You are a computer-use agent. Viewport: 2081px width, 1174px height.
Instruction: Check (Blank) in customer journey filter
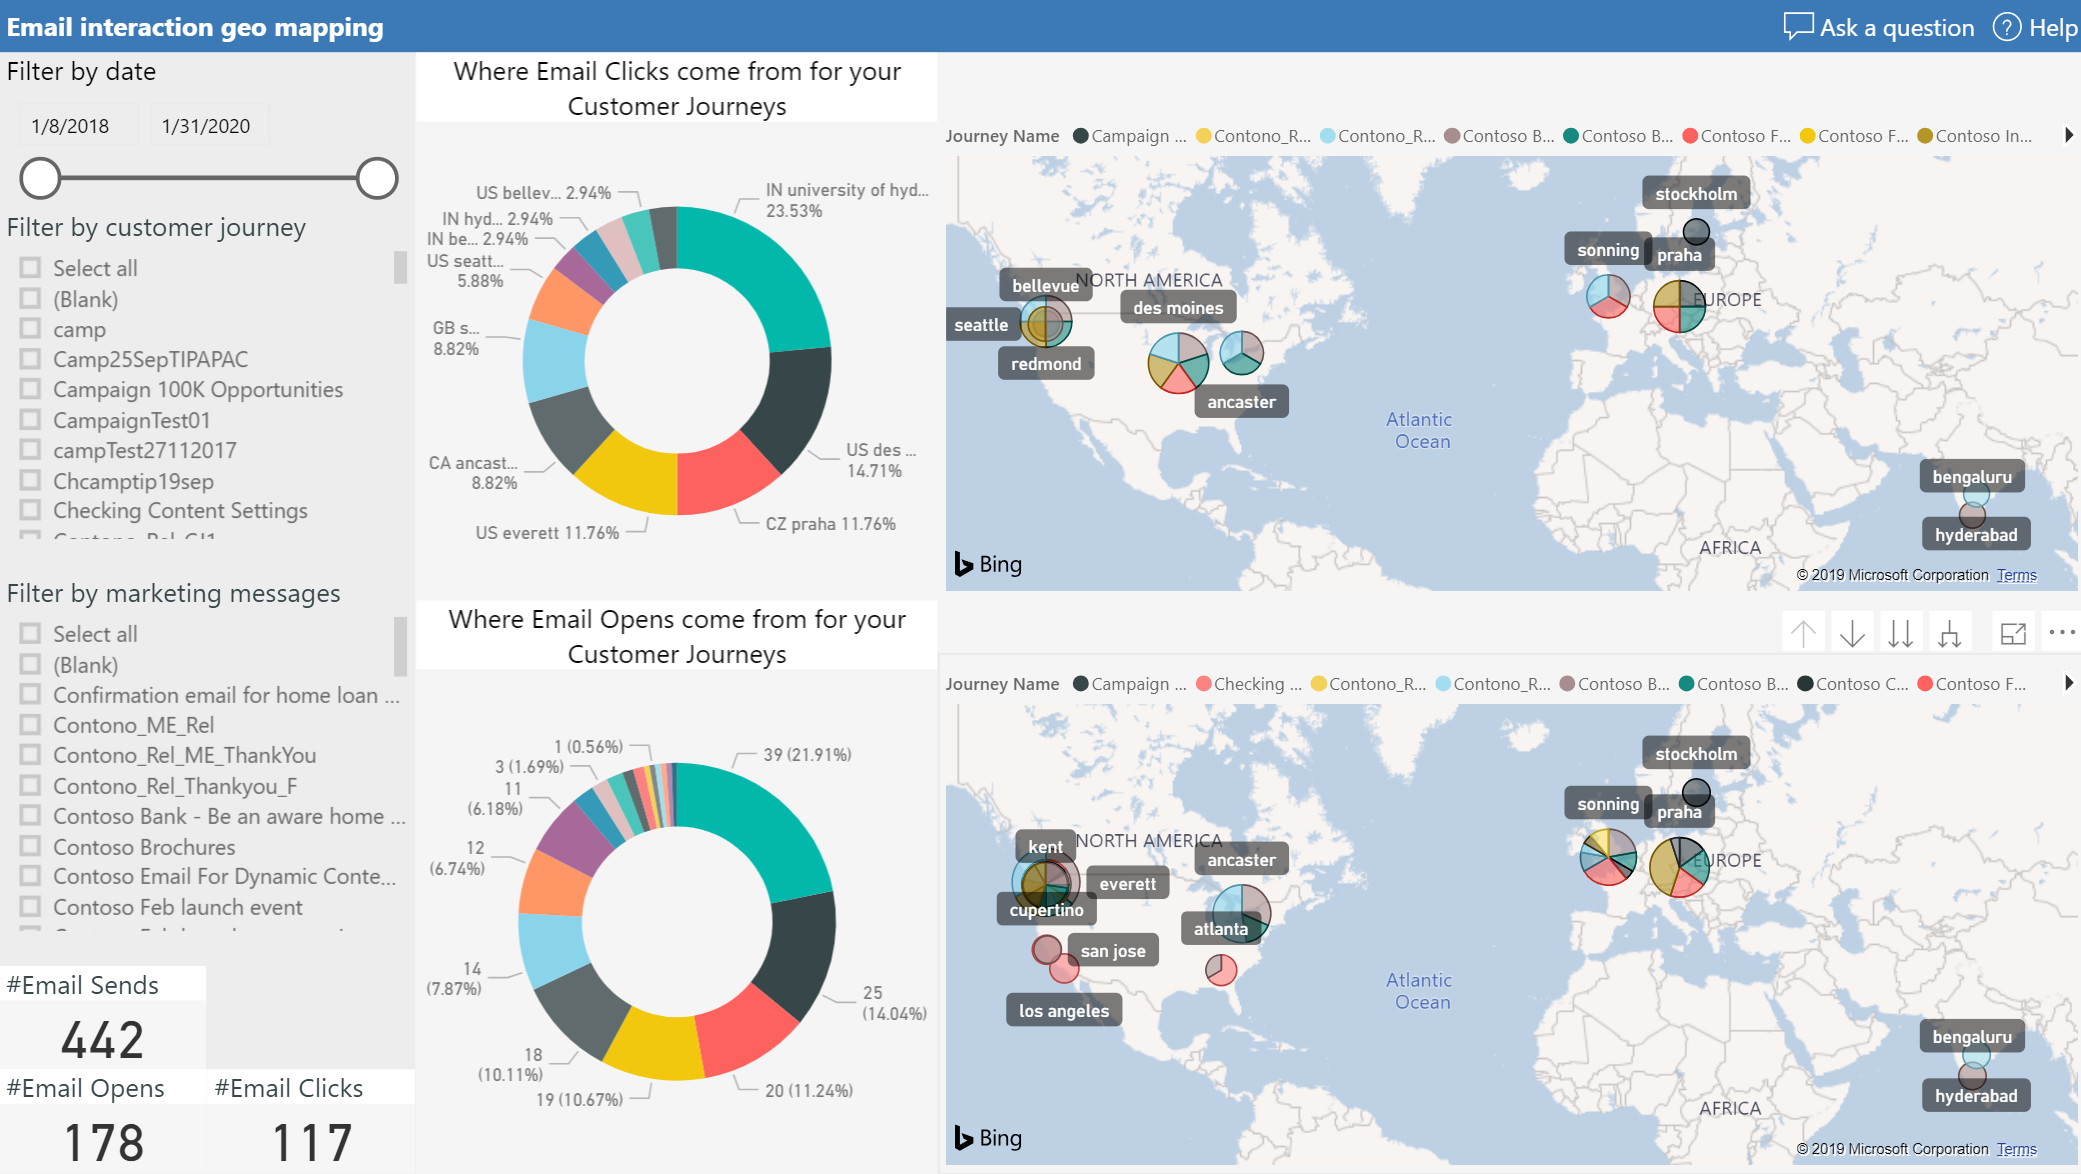click(30, 299)
